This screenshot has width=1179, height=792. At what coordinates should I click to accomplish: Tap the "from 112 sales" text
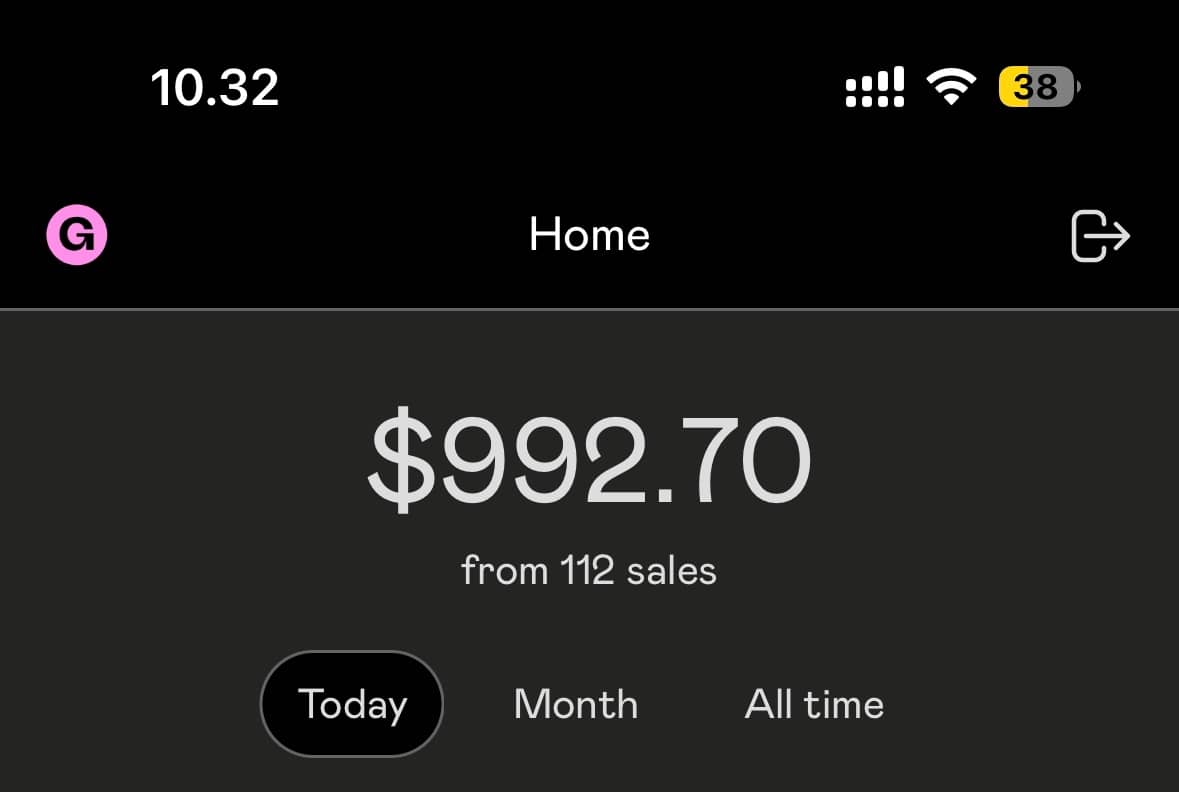(589, 571)
